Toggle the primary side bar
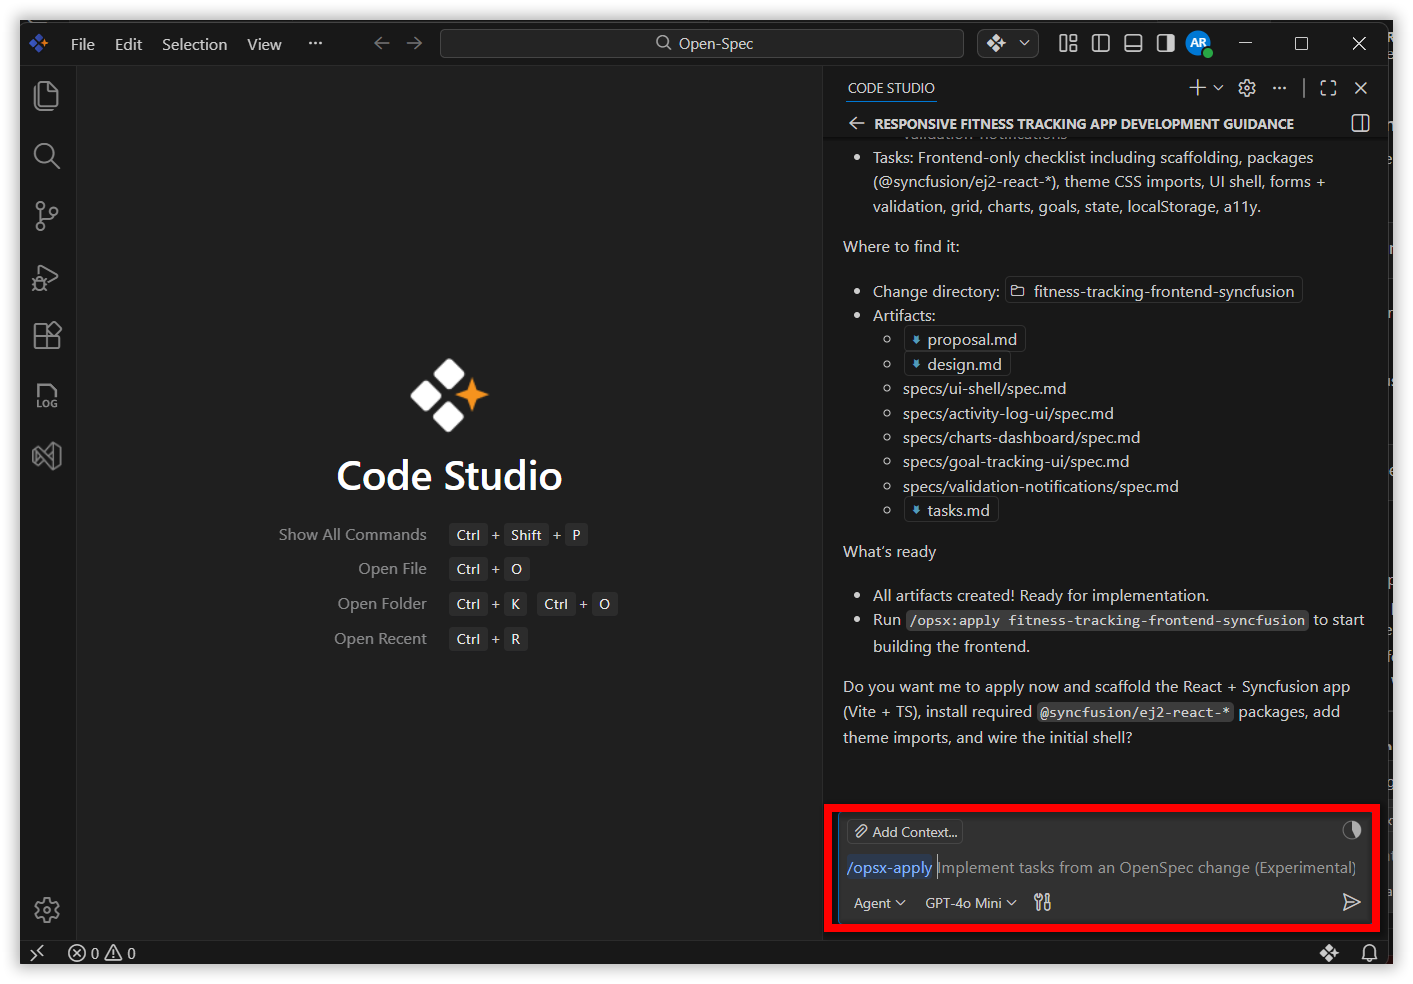The image size is (1413, 984). click(x=1101, y=43)
